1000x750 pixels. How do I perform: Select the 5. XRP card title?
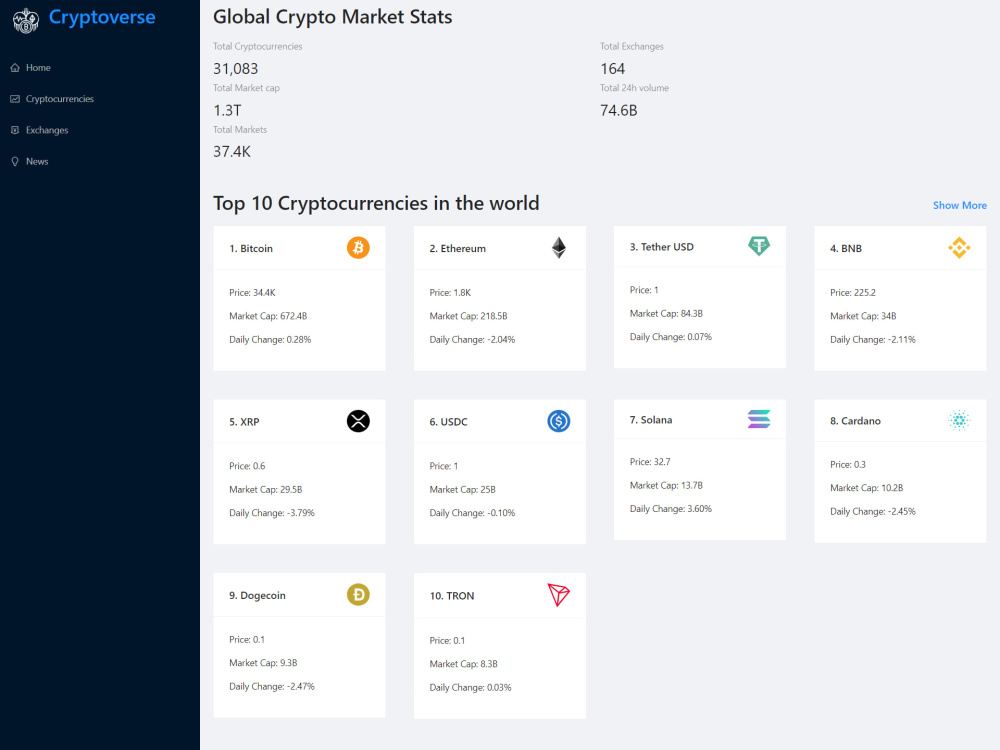[244, 422]
